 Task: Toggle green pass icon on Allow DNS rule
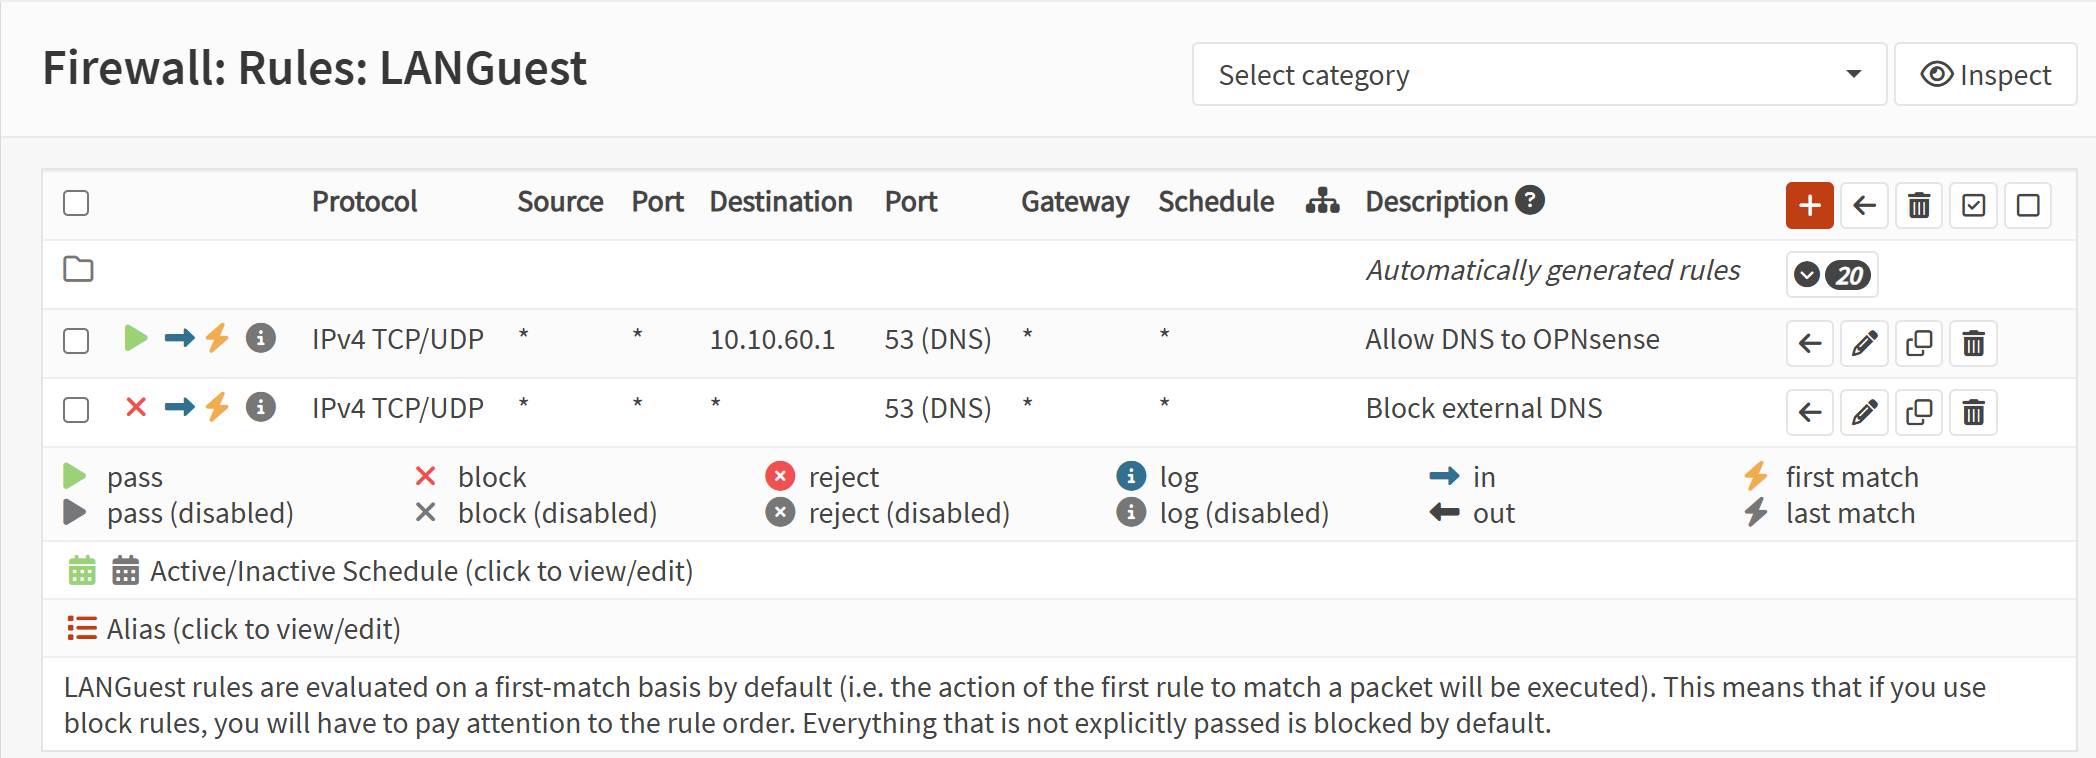coord(136,338)
